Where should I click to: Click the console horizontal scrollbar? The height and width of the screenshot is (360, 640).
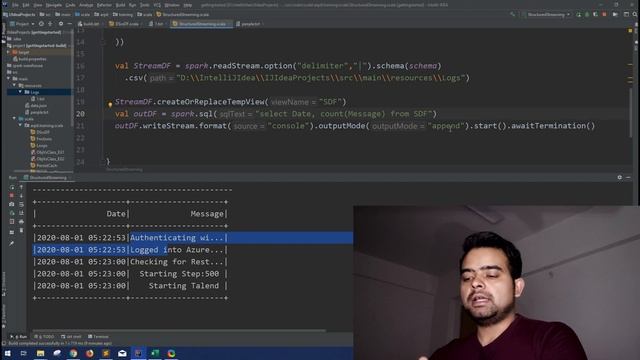point(179,330)
